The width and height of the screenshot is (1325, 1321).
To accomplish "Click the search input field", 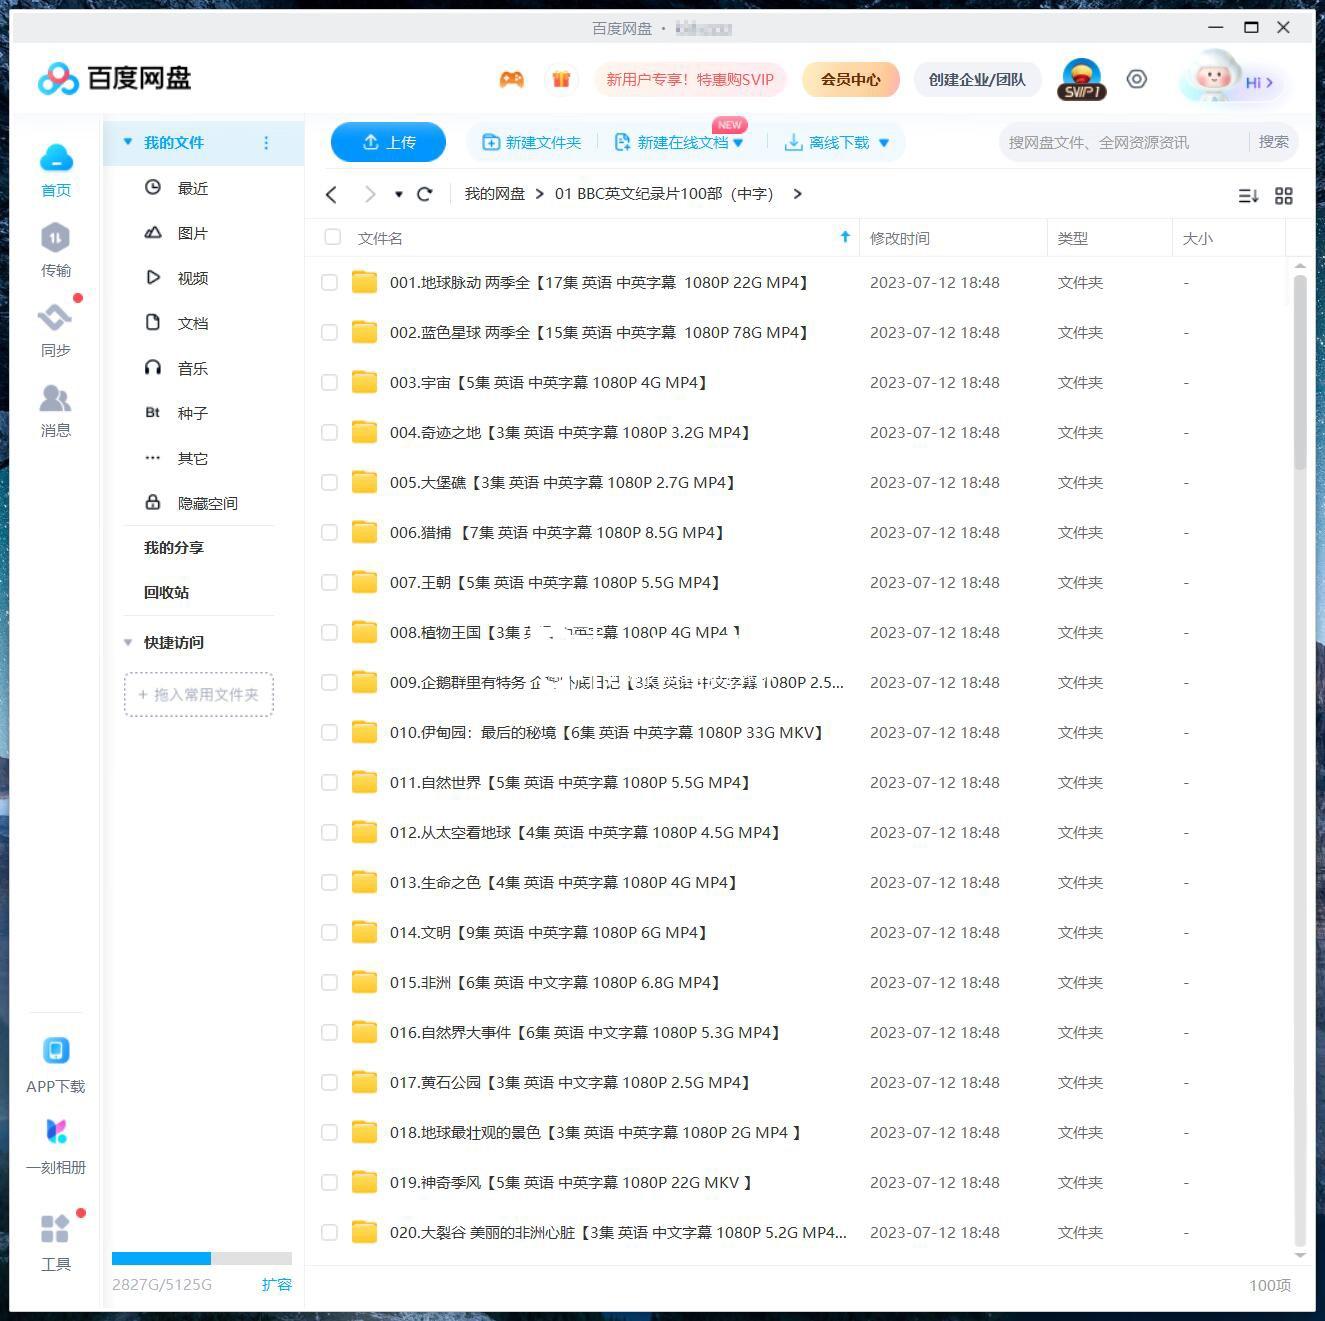I will tap(1120, 142).
